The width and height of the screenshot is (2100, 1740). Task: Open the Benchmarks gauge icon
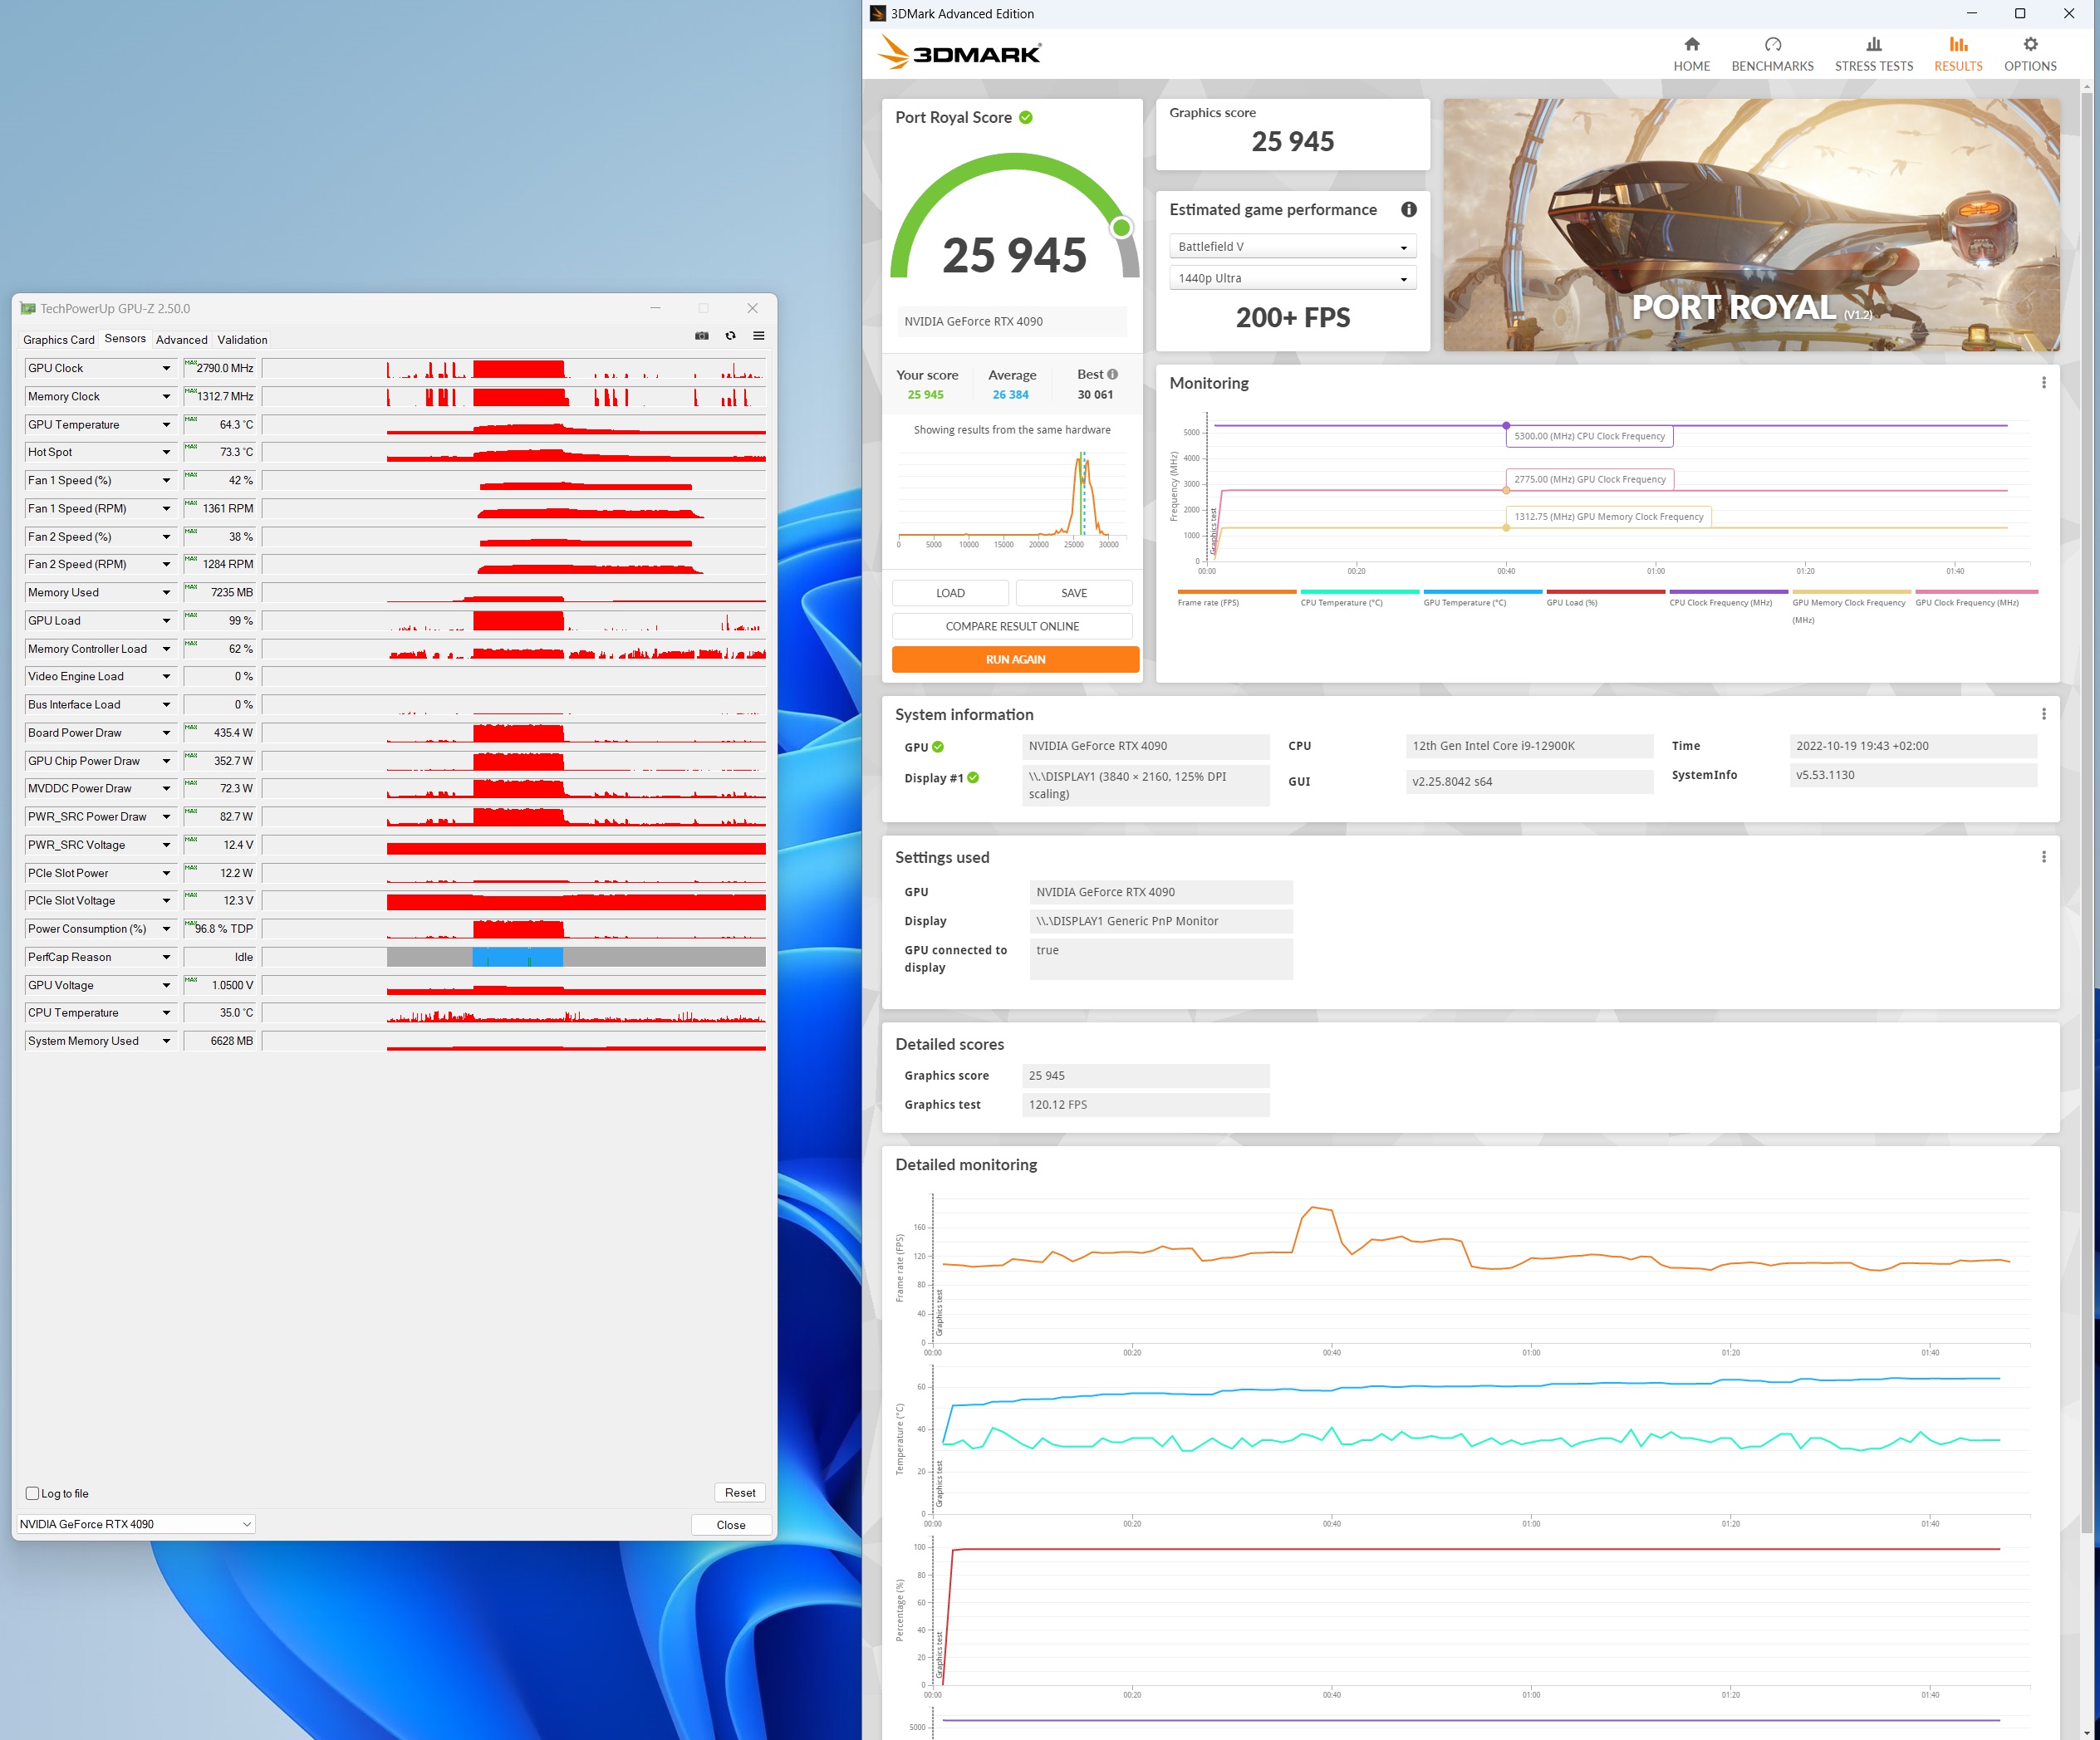click(1772, 45)
